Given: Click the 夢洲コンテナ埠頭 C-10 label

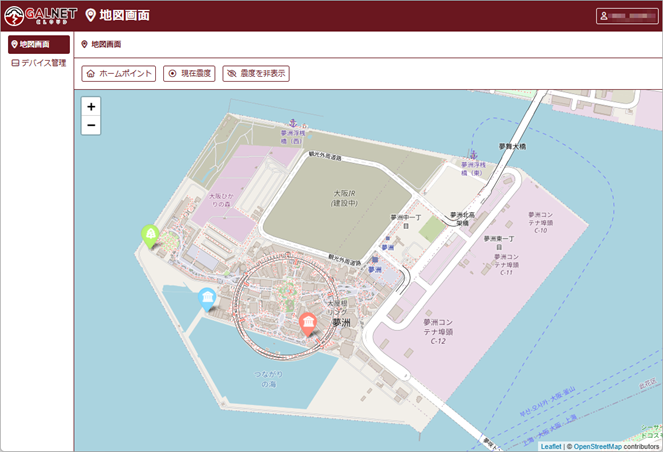Looking at the screenshot, I should [x=540, y=222].
